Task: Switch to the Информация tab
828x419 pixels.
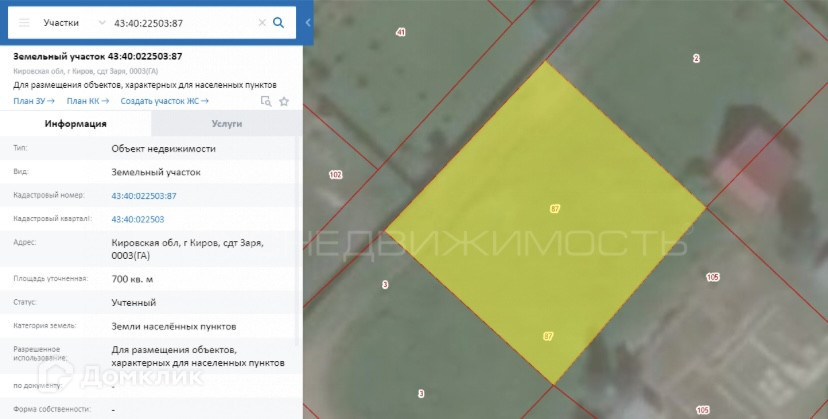Action: click(x=76, y=124)
